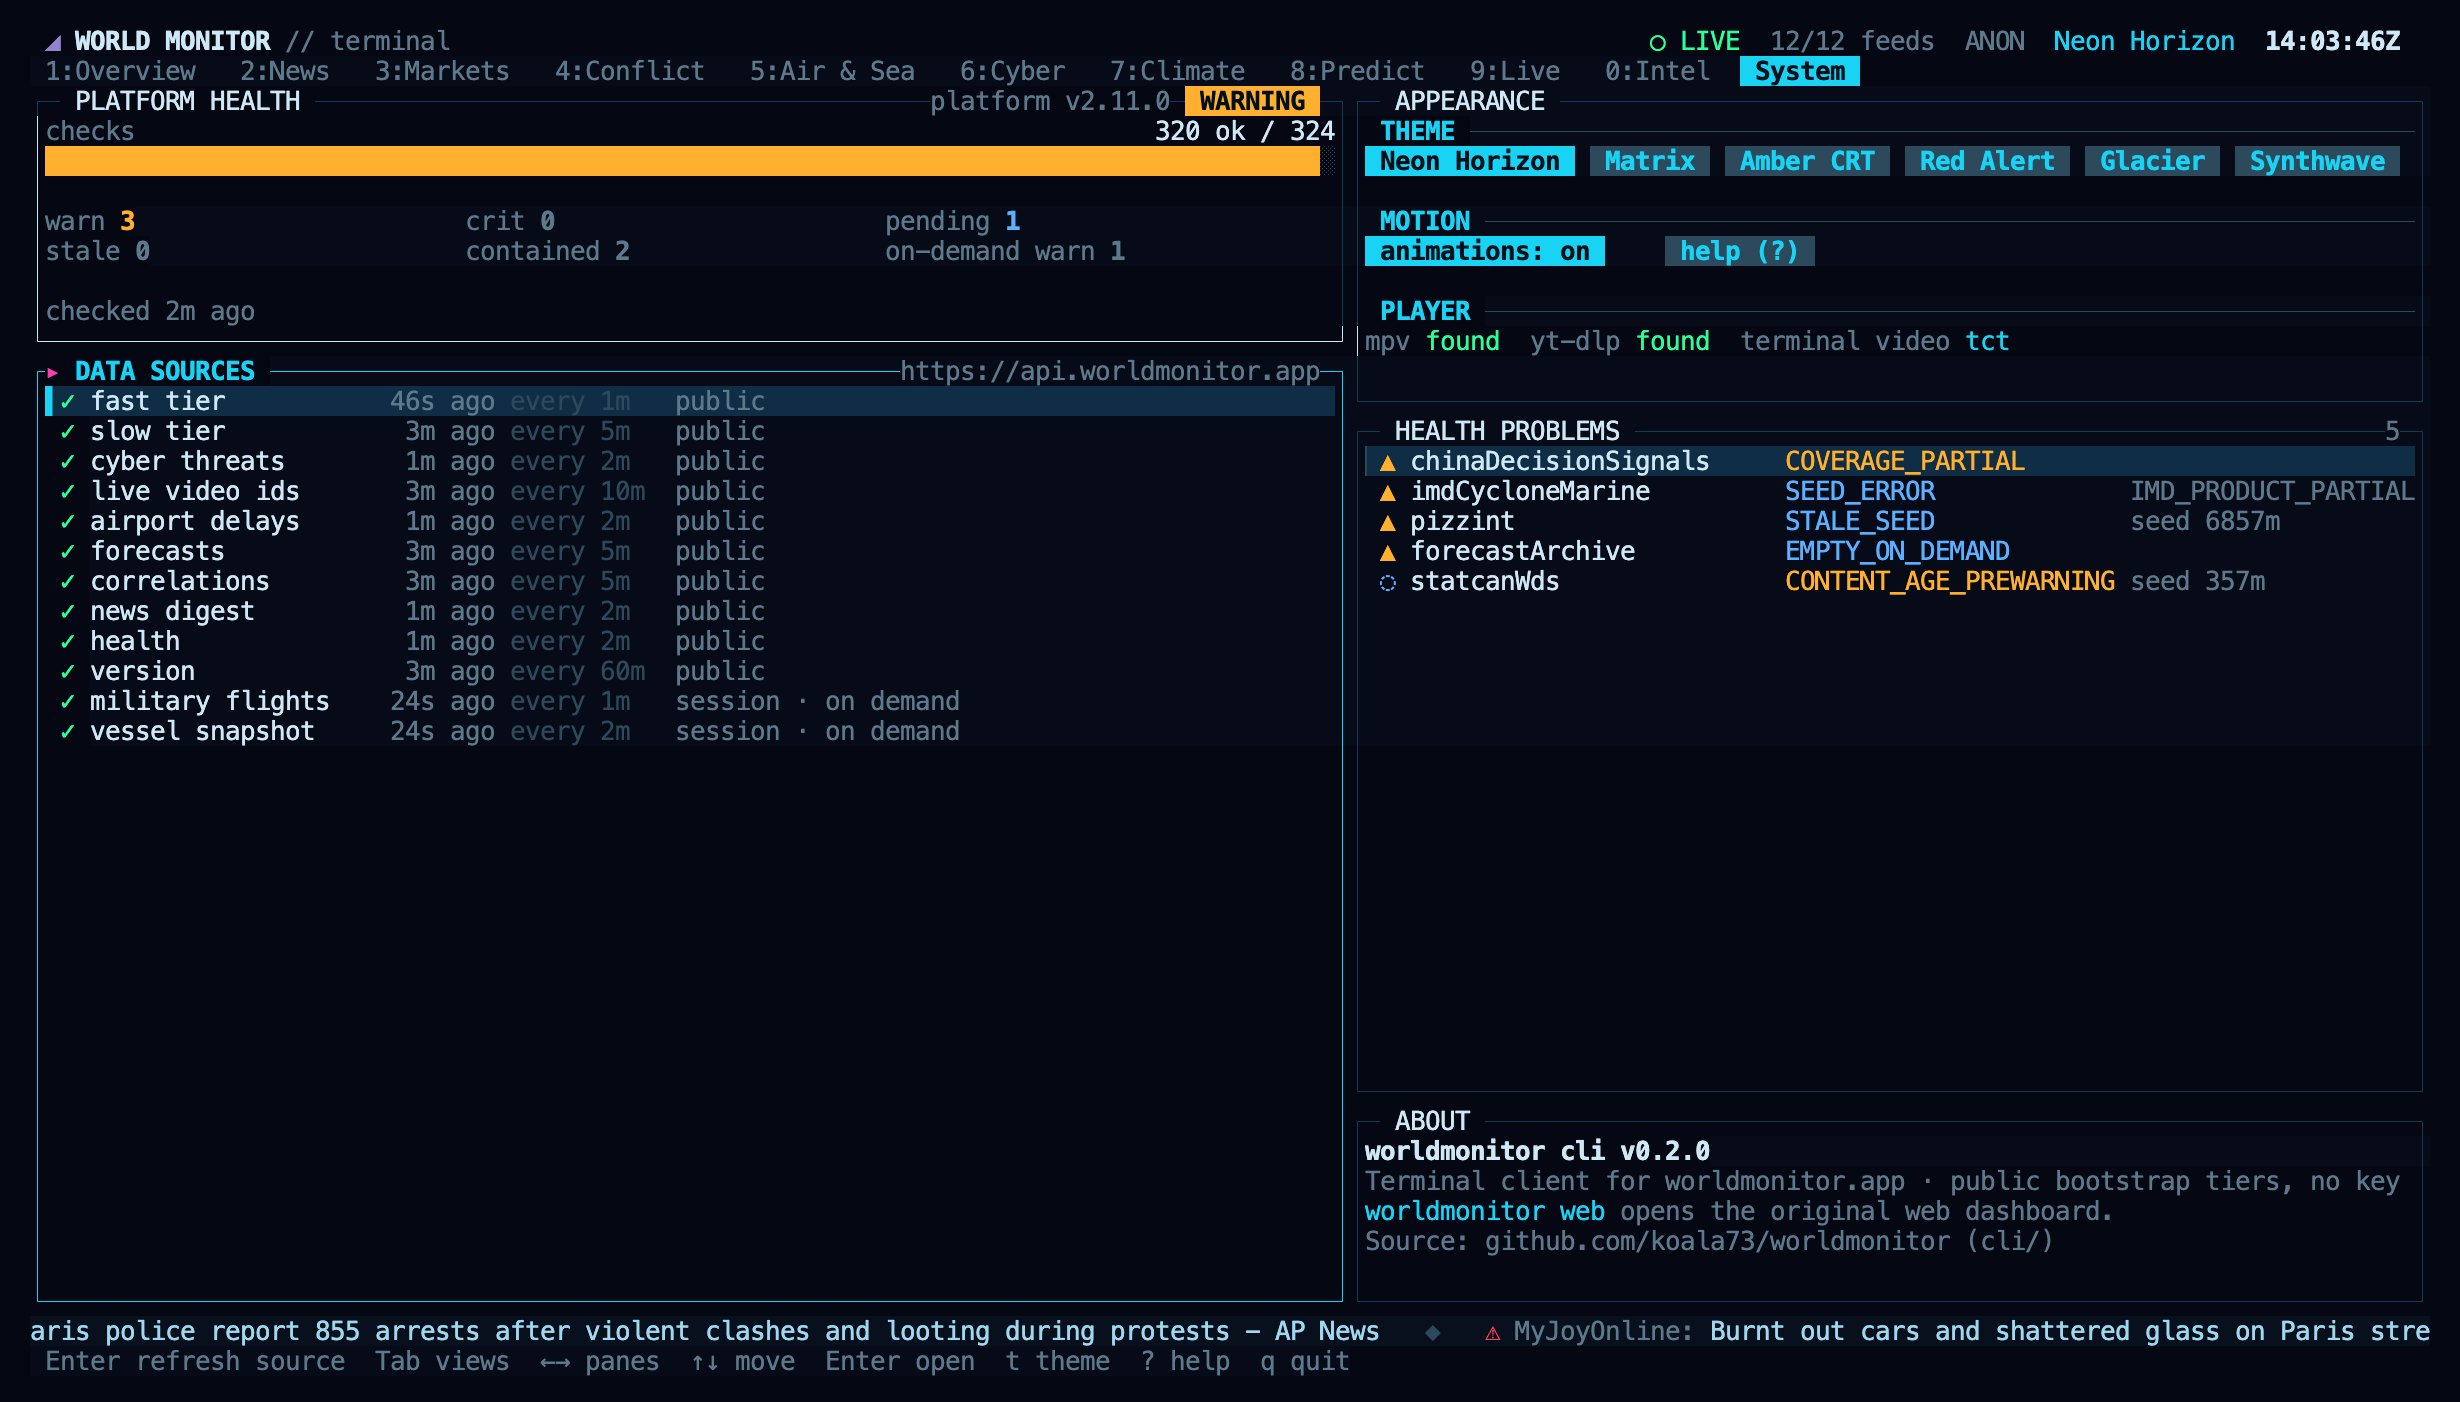This screenshot has width=2460, height=1402.
Task: Click the LIVE status circle indicator
Action: (x=1657, y=42)
